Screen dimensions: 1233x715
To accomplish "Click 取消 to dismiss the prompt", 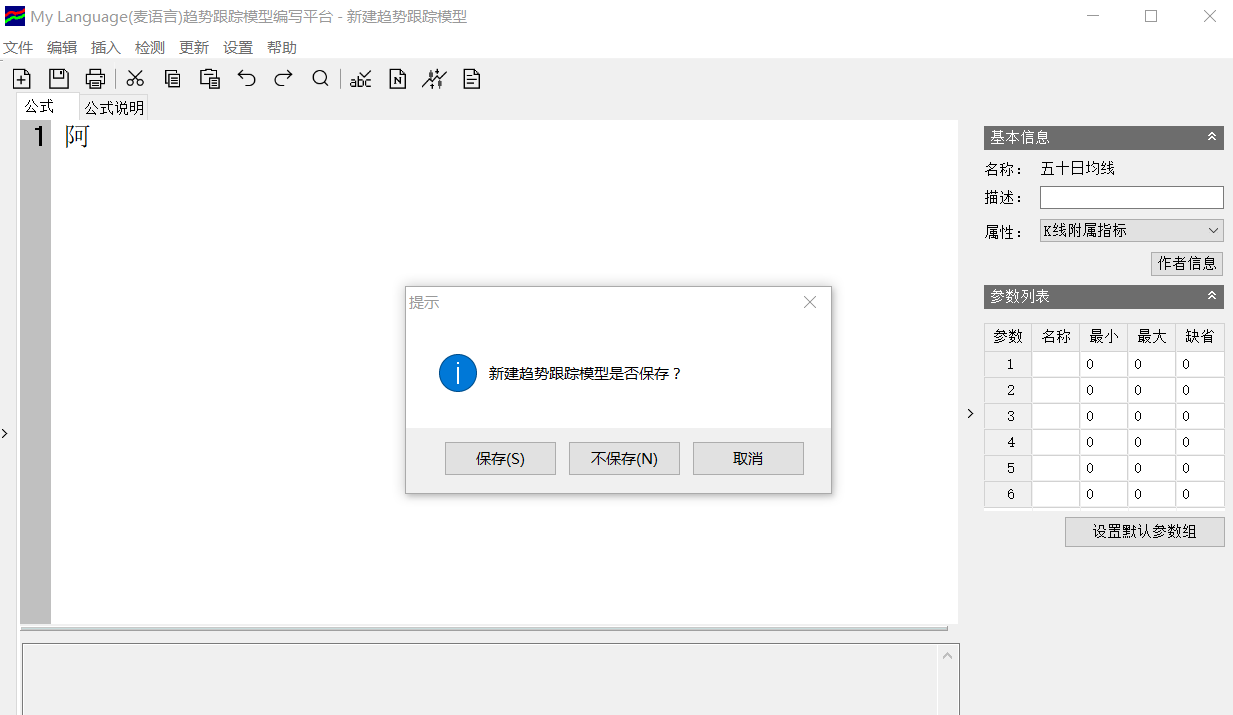I will pyautogui.click(x=748, y=458).
